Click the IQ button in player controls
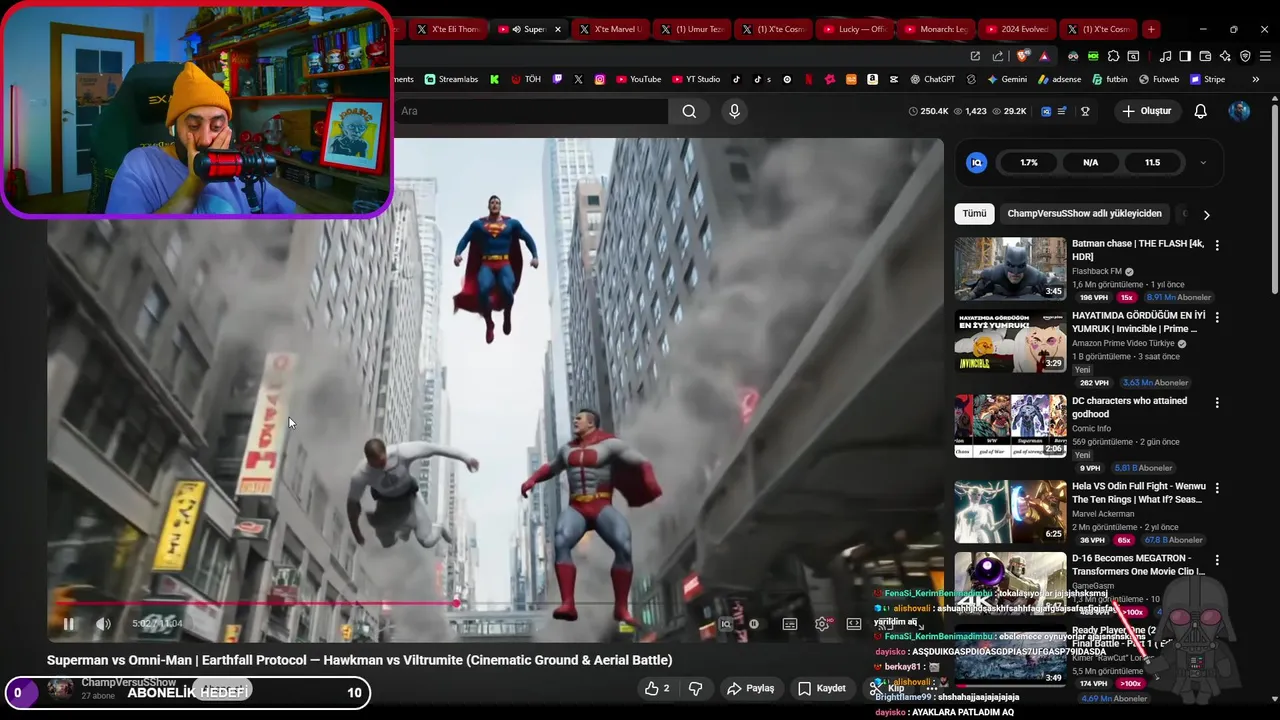Screen dimensions: 1280x720 click(x=726, y=624)
